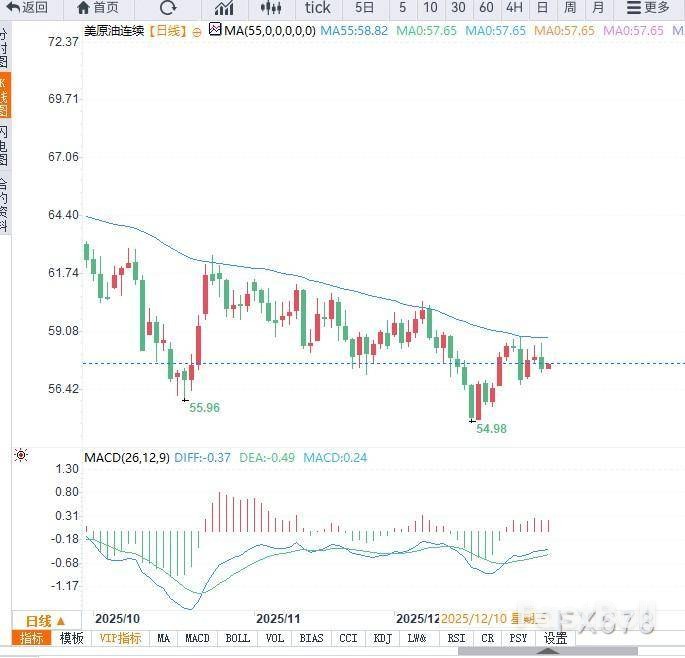Switch to the 模板 tab

pos(72,638)
